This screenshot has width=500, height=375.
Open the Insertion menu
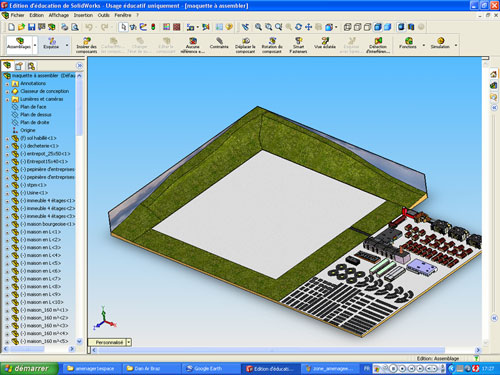(83, 15)
